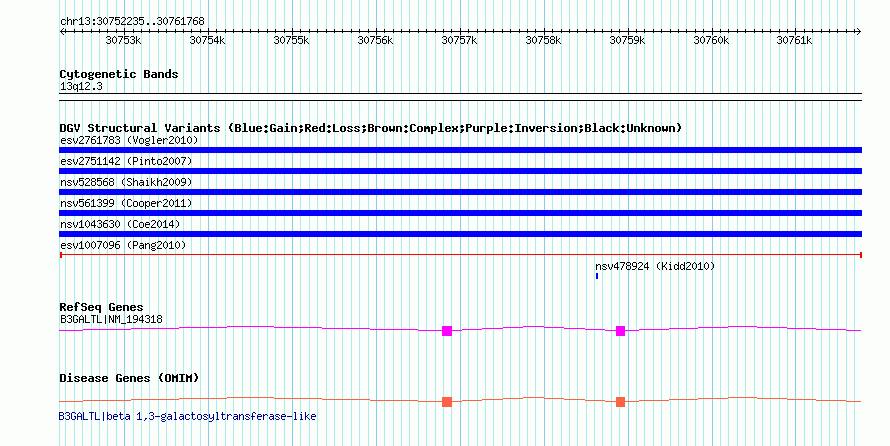Open the esv2761783 (Vogler2010) label

coord(129,140)
